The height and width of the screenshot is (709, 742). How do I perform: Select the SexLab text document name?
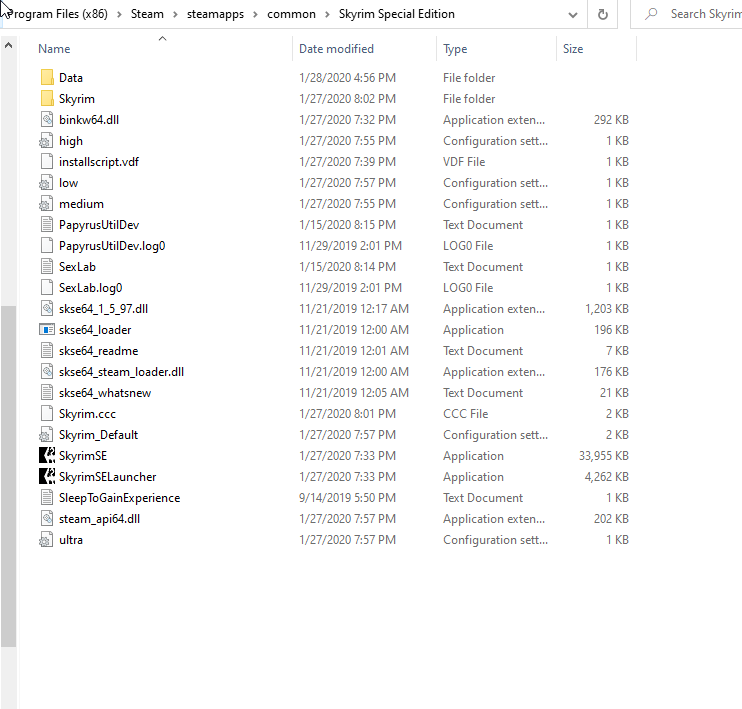[x=77, y=267]
